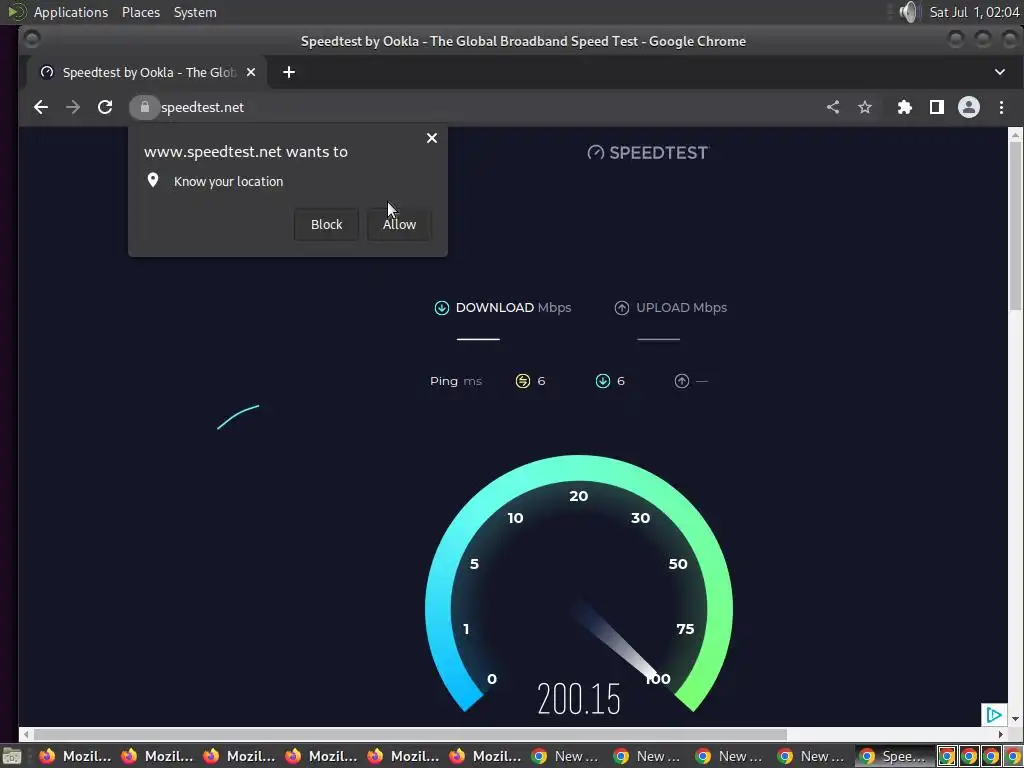
Task: Click the download latency icon in Ping row
Action: tap(603, 381)
